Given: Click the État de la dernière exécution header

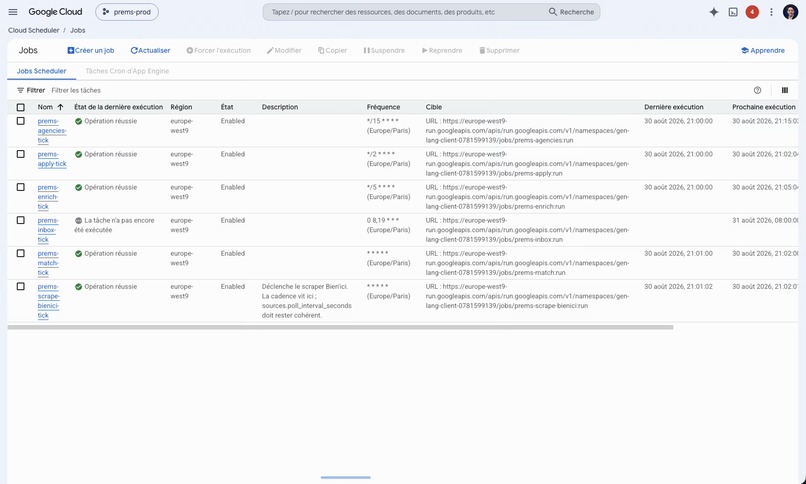Looking at the screenshot, I should 118,107.
